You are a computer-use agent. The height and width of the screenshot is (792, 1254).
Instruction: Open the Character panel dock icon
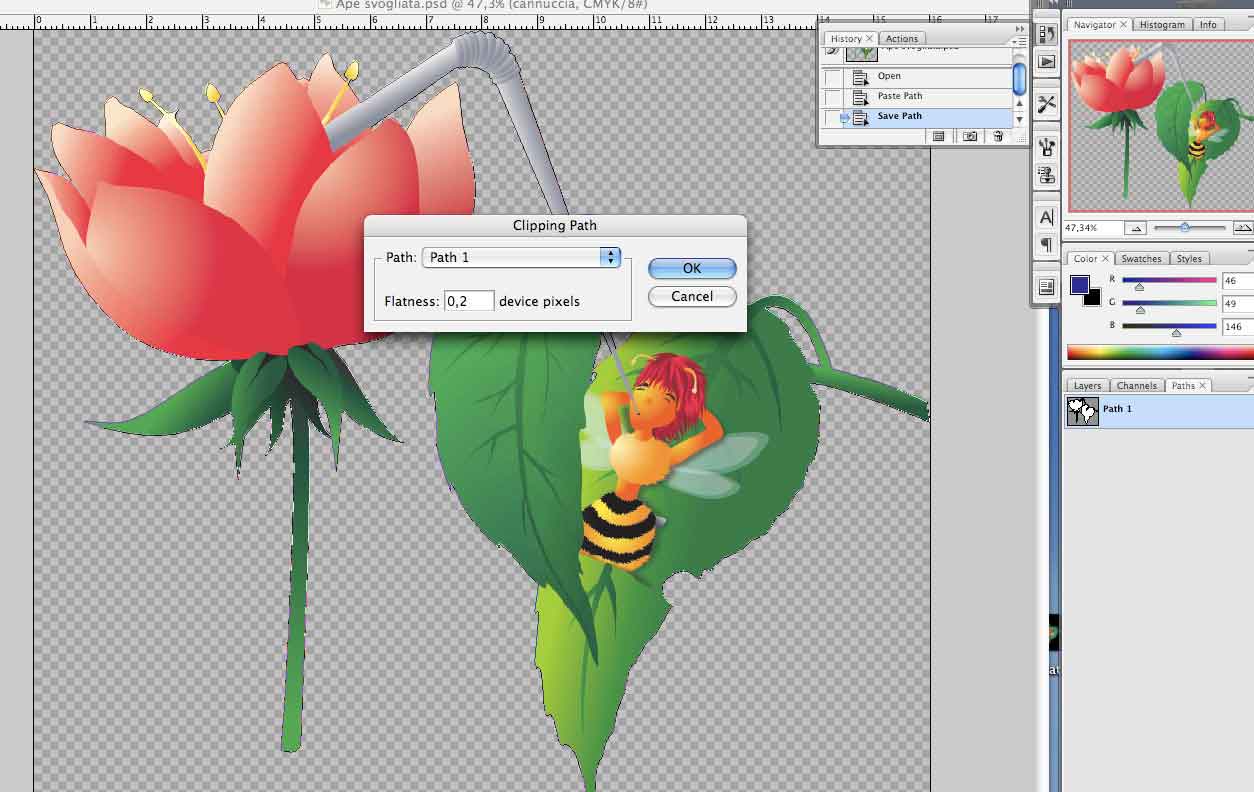1046,217
